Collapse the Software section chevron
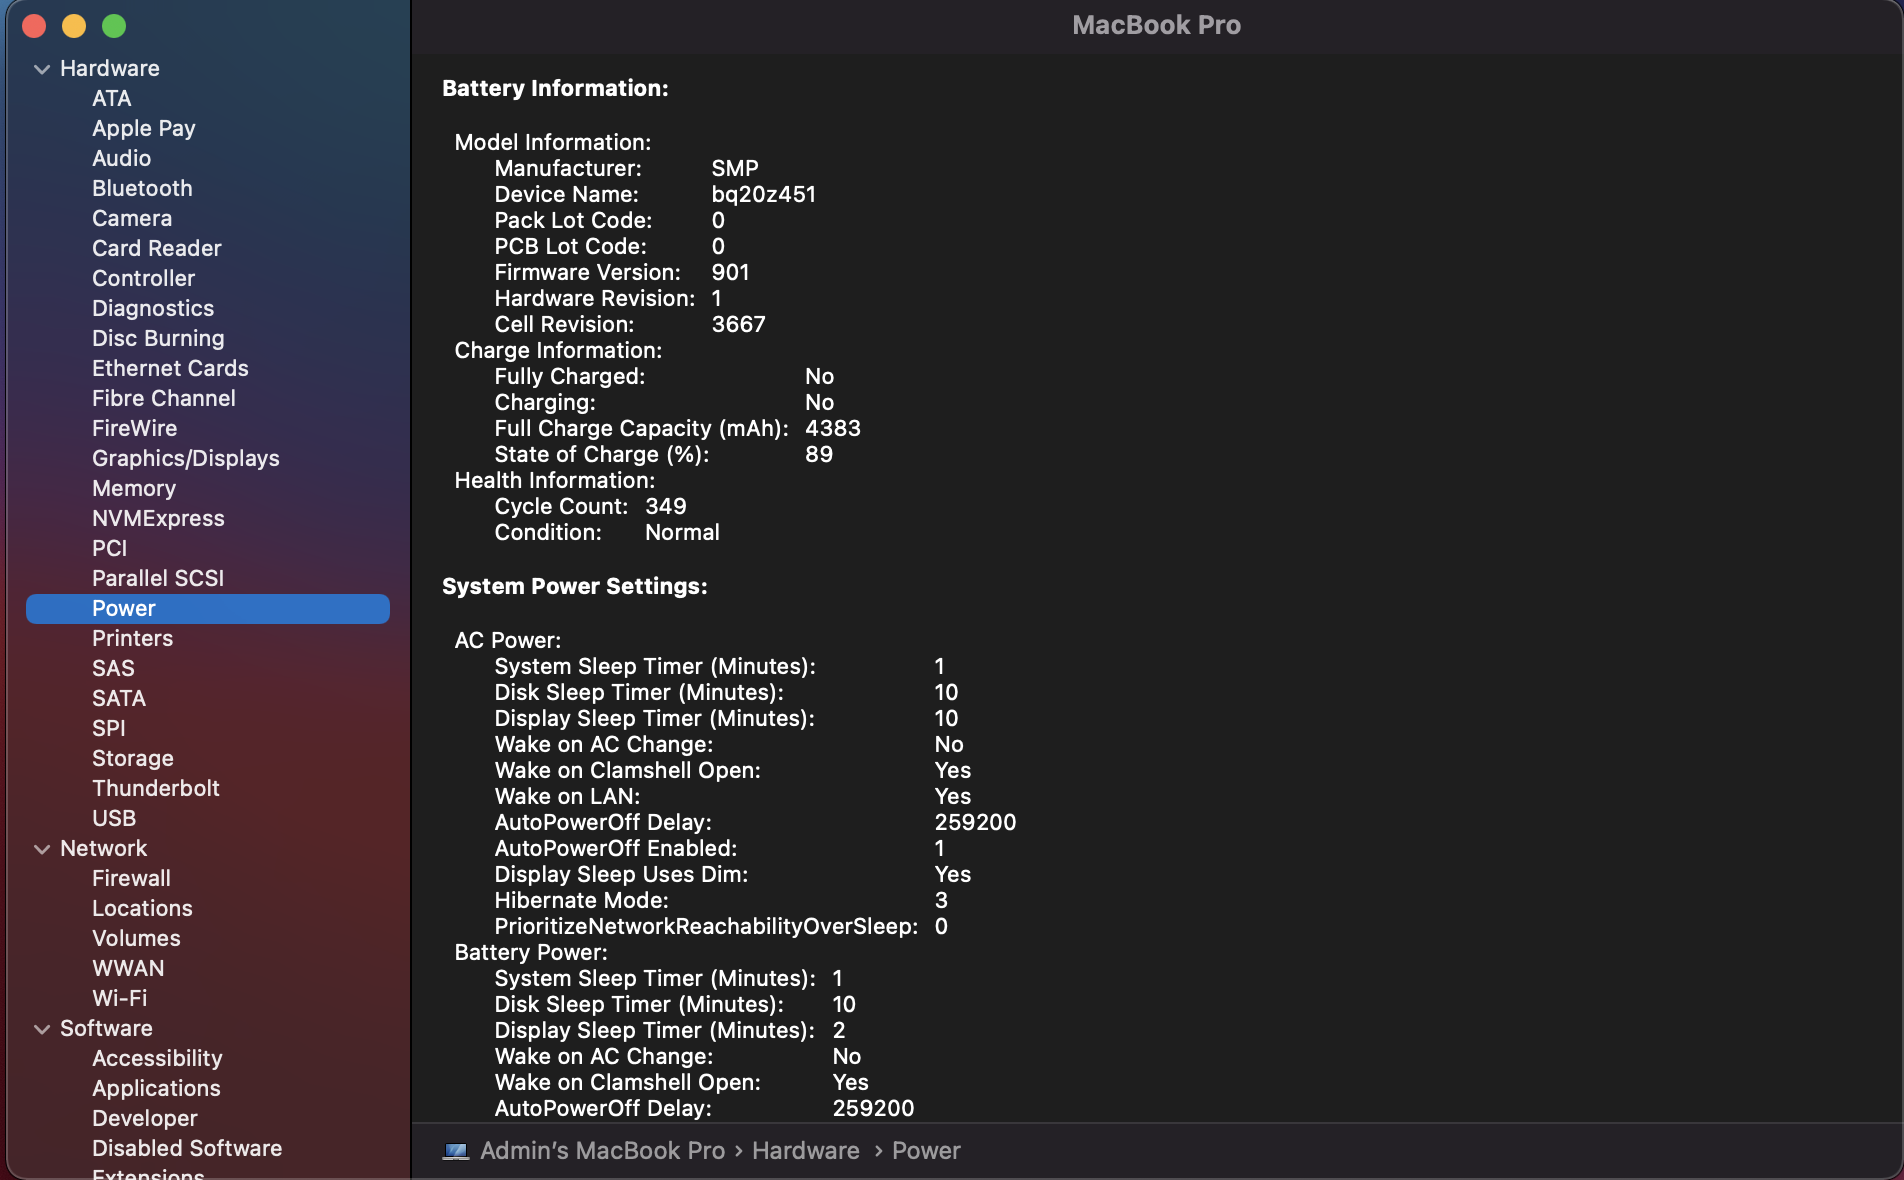Screen dimensions: 1904x1180 (x=42, y=1029)
